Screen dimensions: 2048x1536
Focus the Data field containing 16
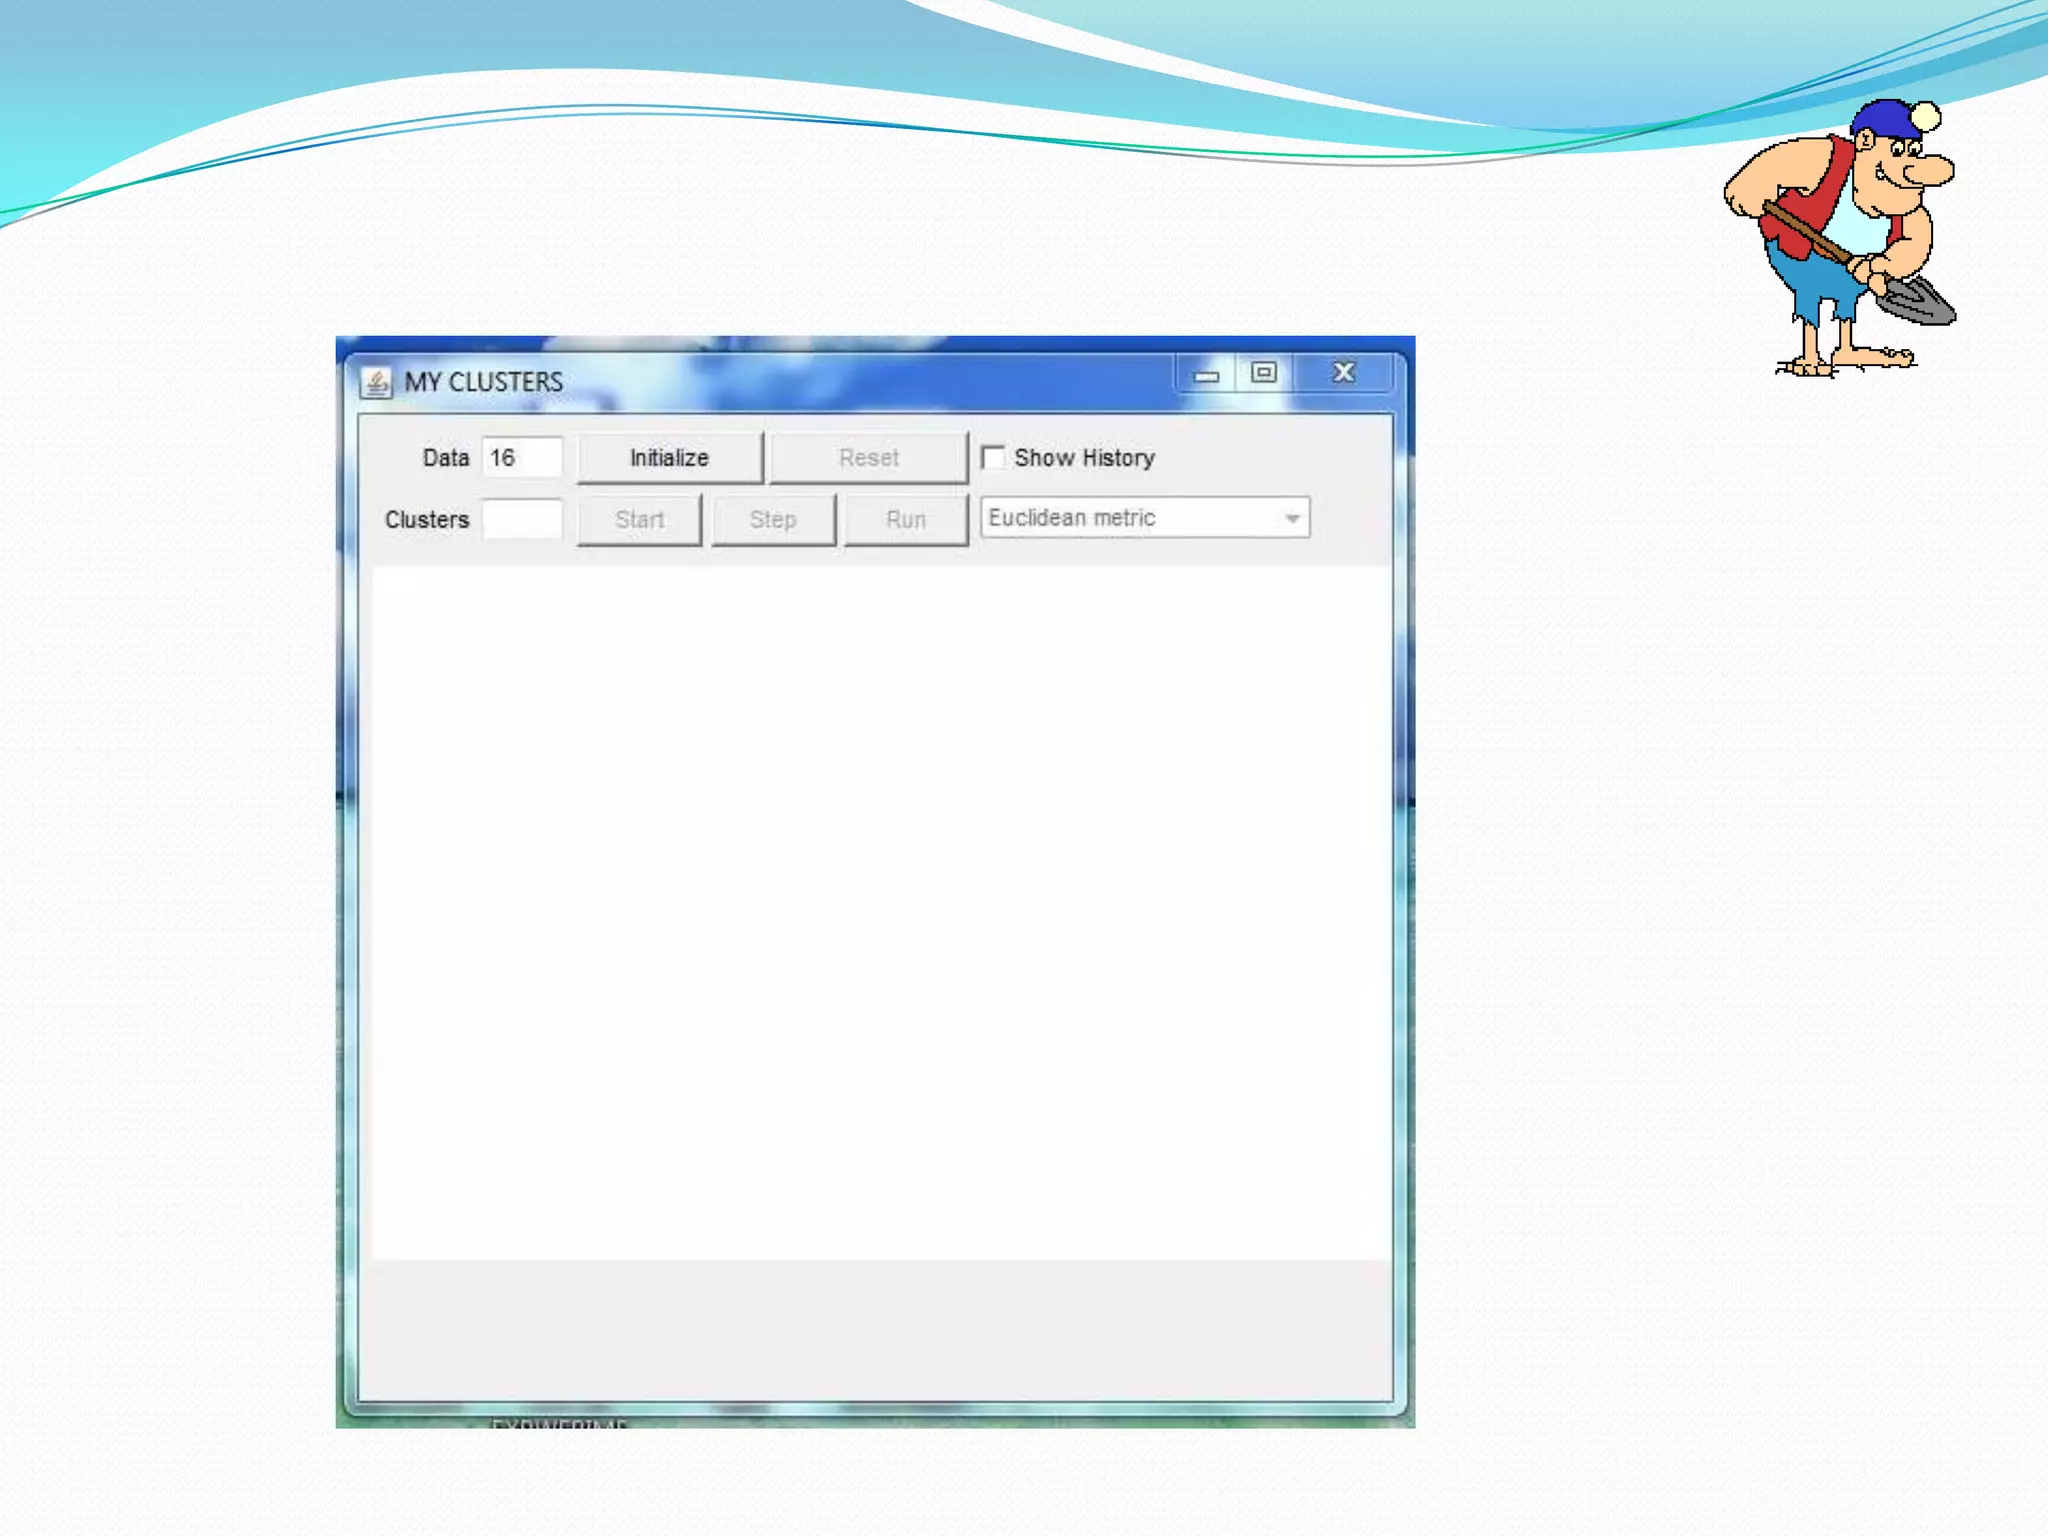[x=522, y=458]
